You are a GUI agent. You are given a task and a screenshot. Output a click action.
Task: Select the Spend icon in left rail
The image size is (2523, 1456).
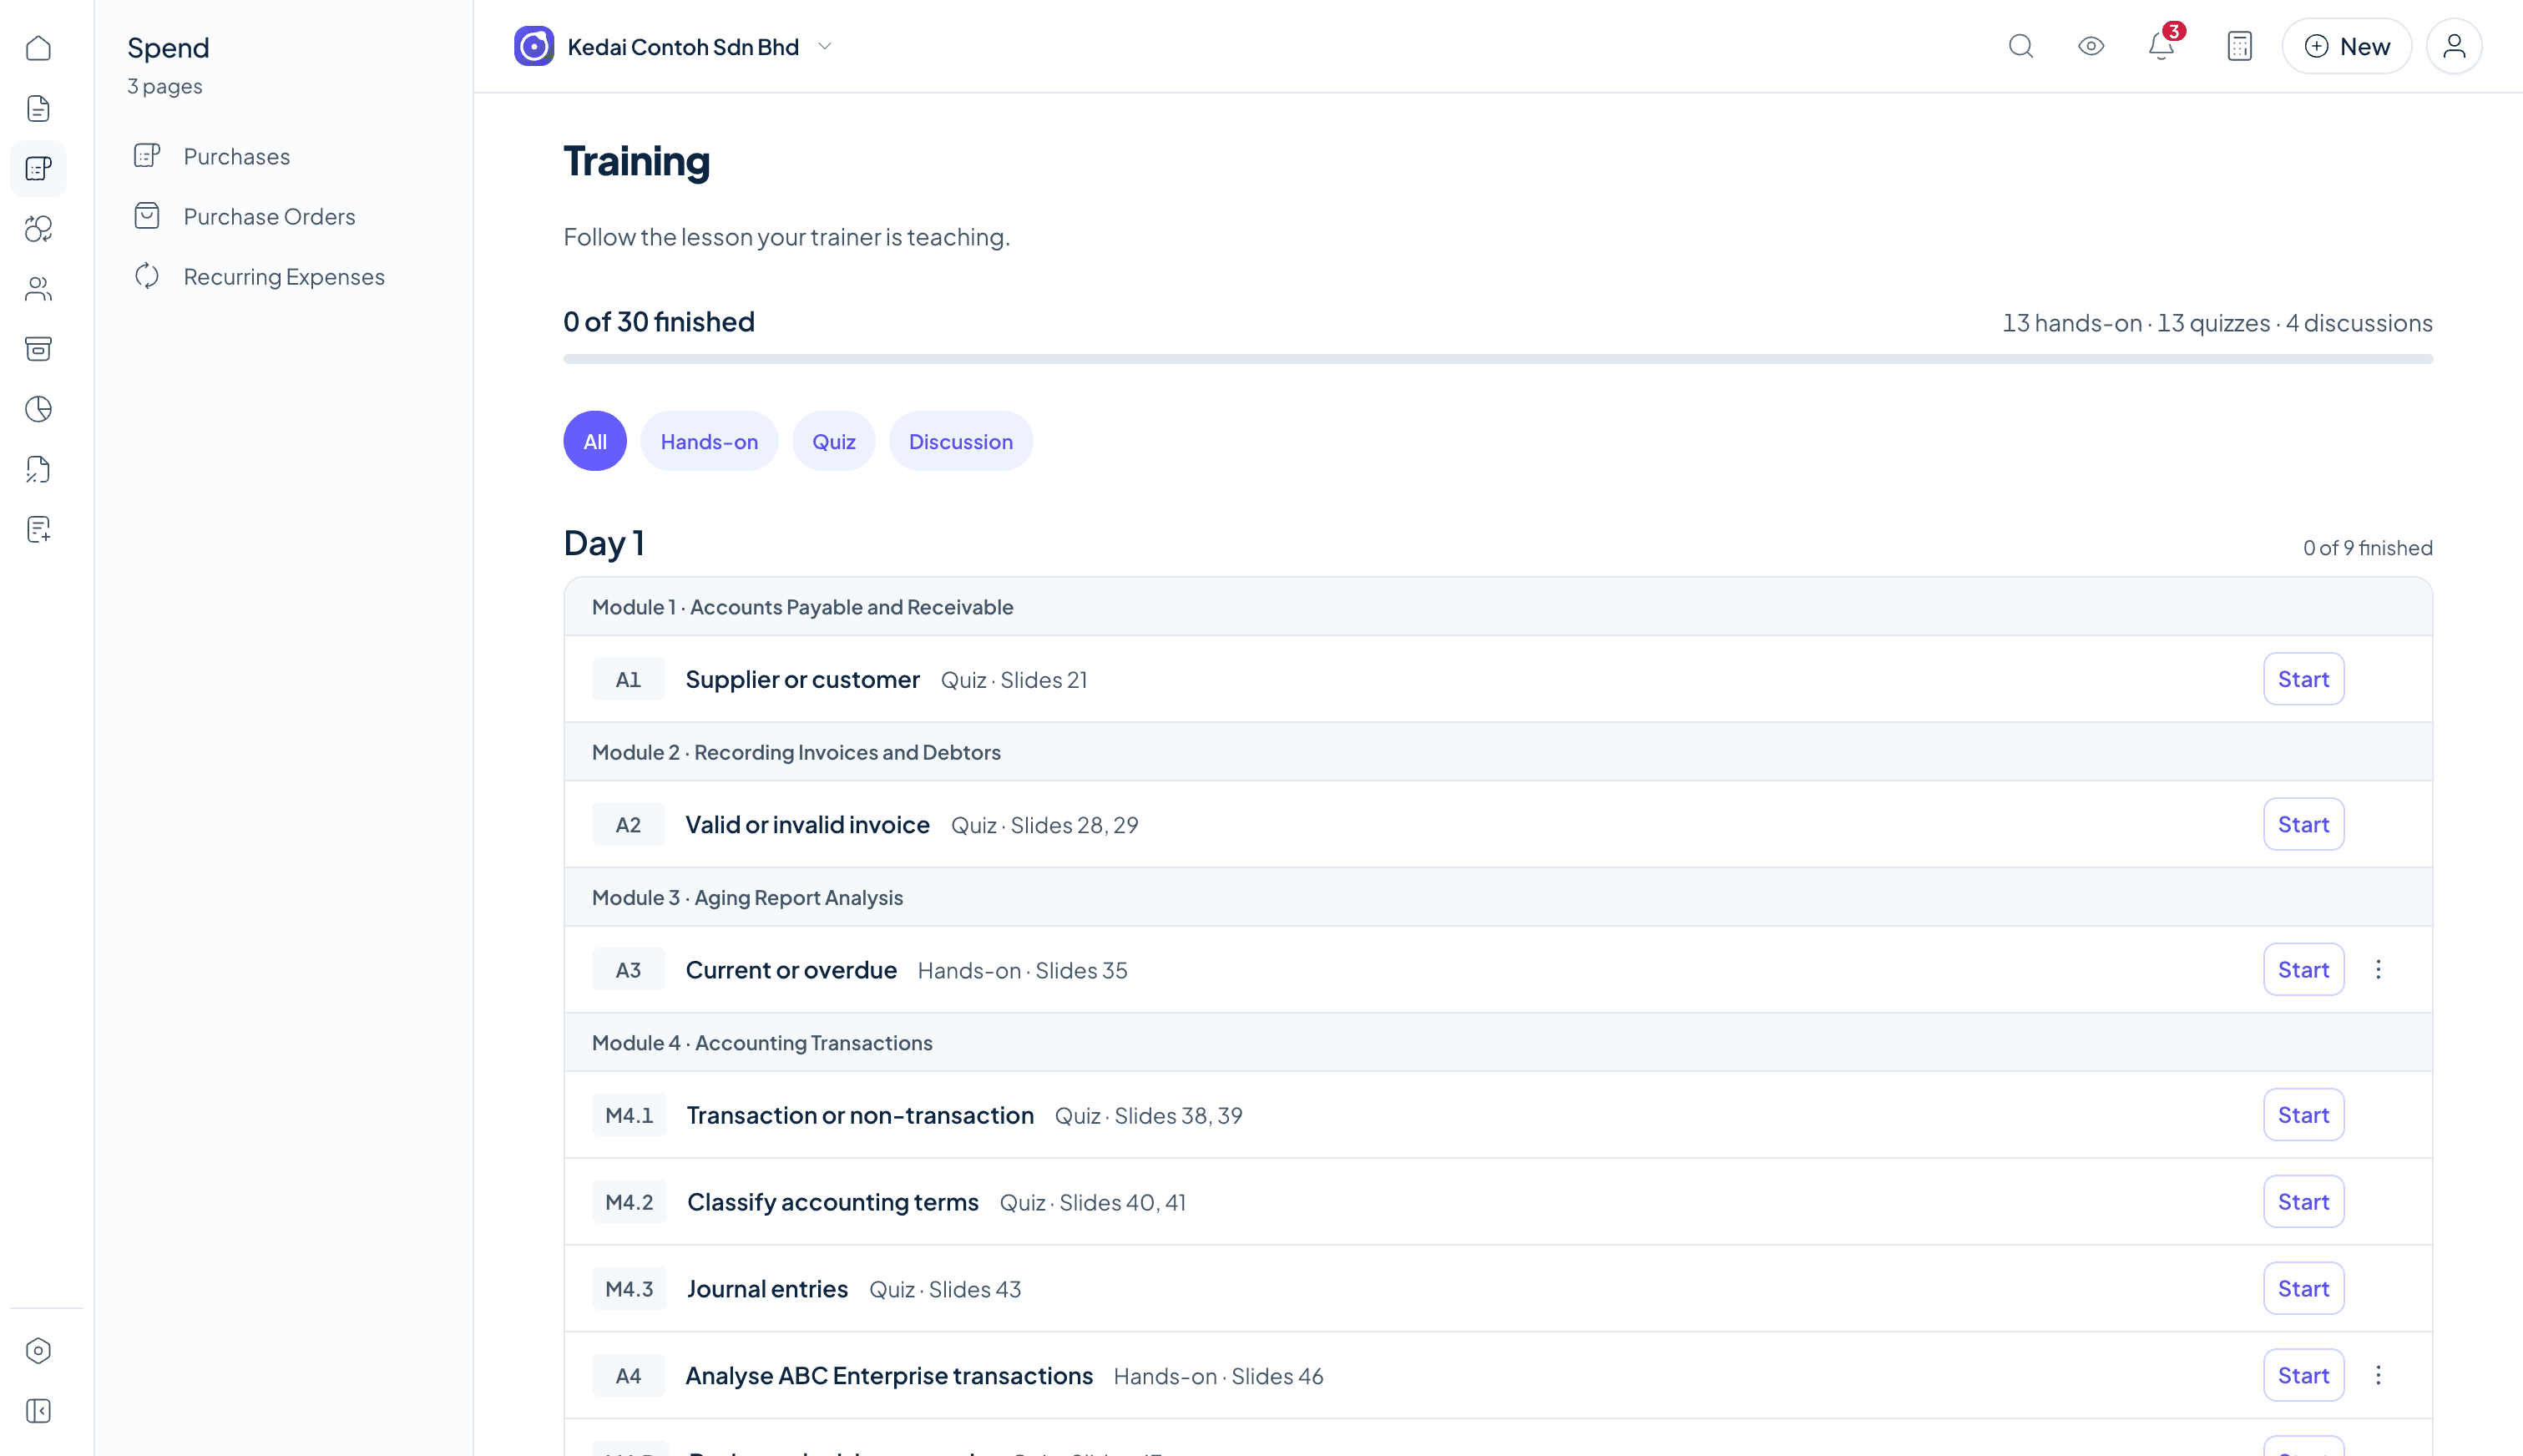[38, 168]
